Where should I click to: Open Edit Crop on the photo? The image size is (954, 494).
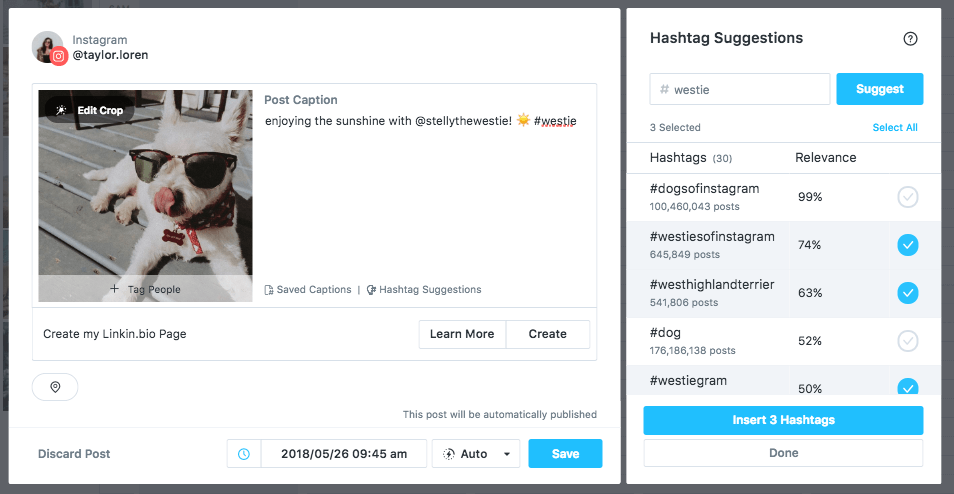pyautogui.click(x=90, y=110)
